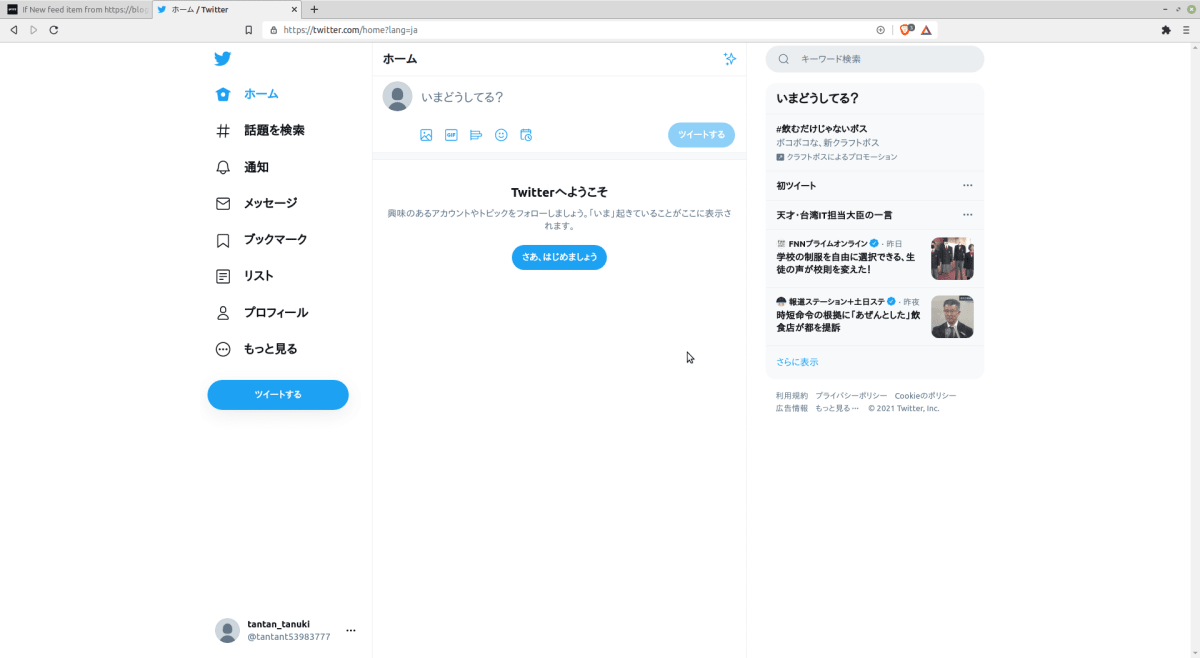Click the Brave Rewards triangle icon
Screen dimensions: 1200x658
click(927, 30)
